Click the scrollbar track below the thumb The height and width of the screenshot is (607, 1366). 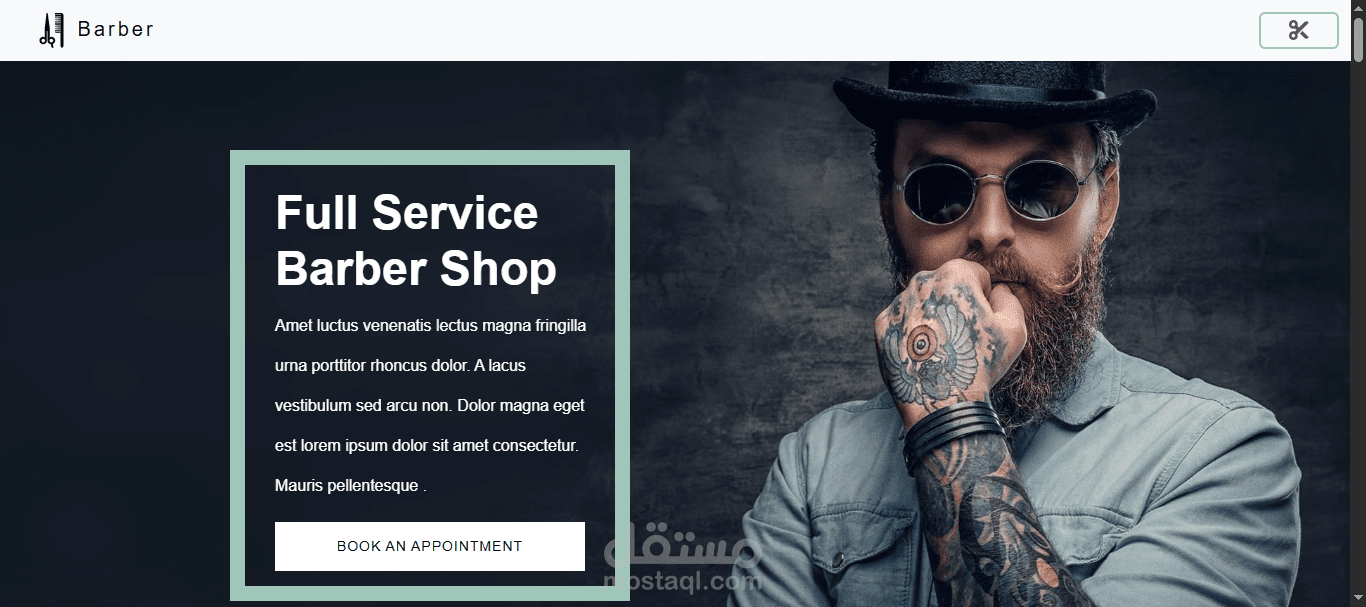click(1358, 330)
